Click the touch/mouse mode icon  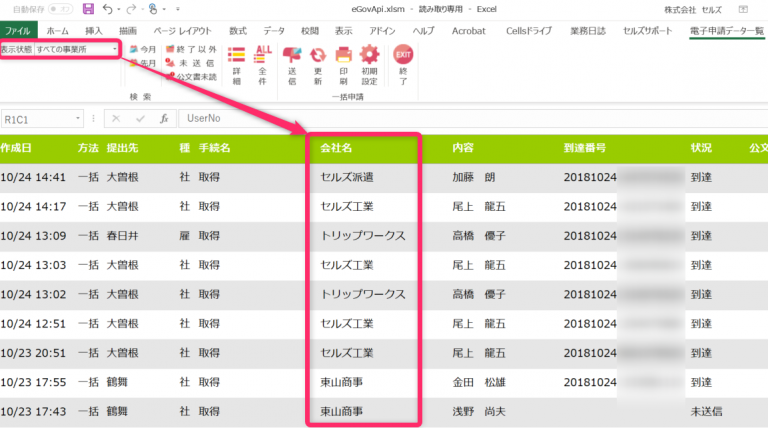(153, 9)
